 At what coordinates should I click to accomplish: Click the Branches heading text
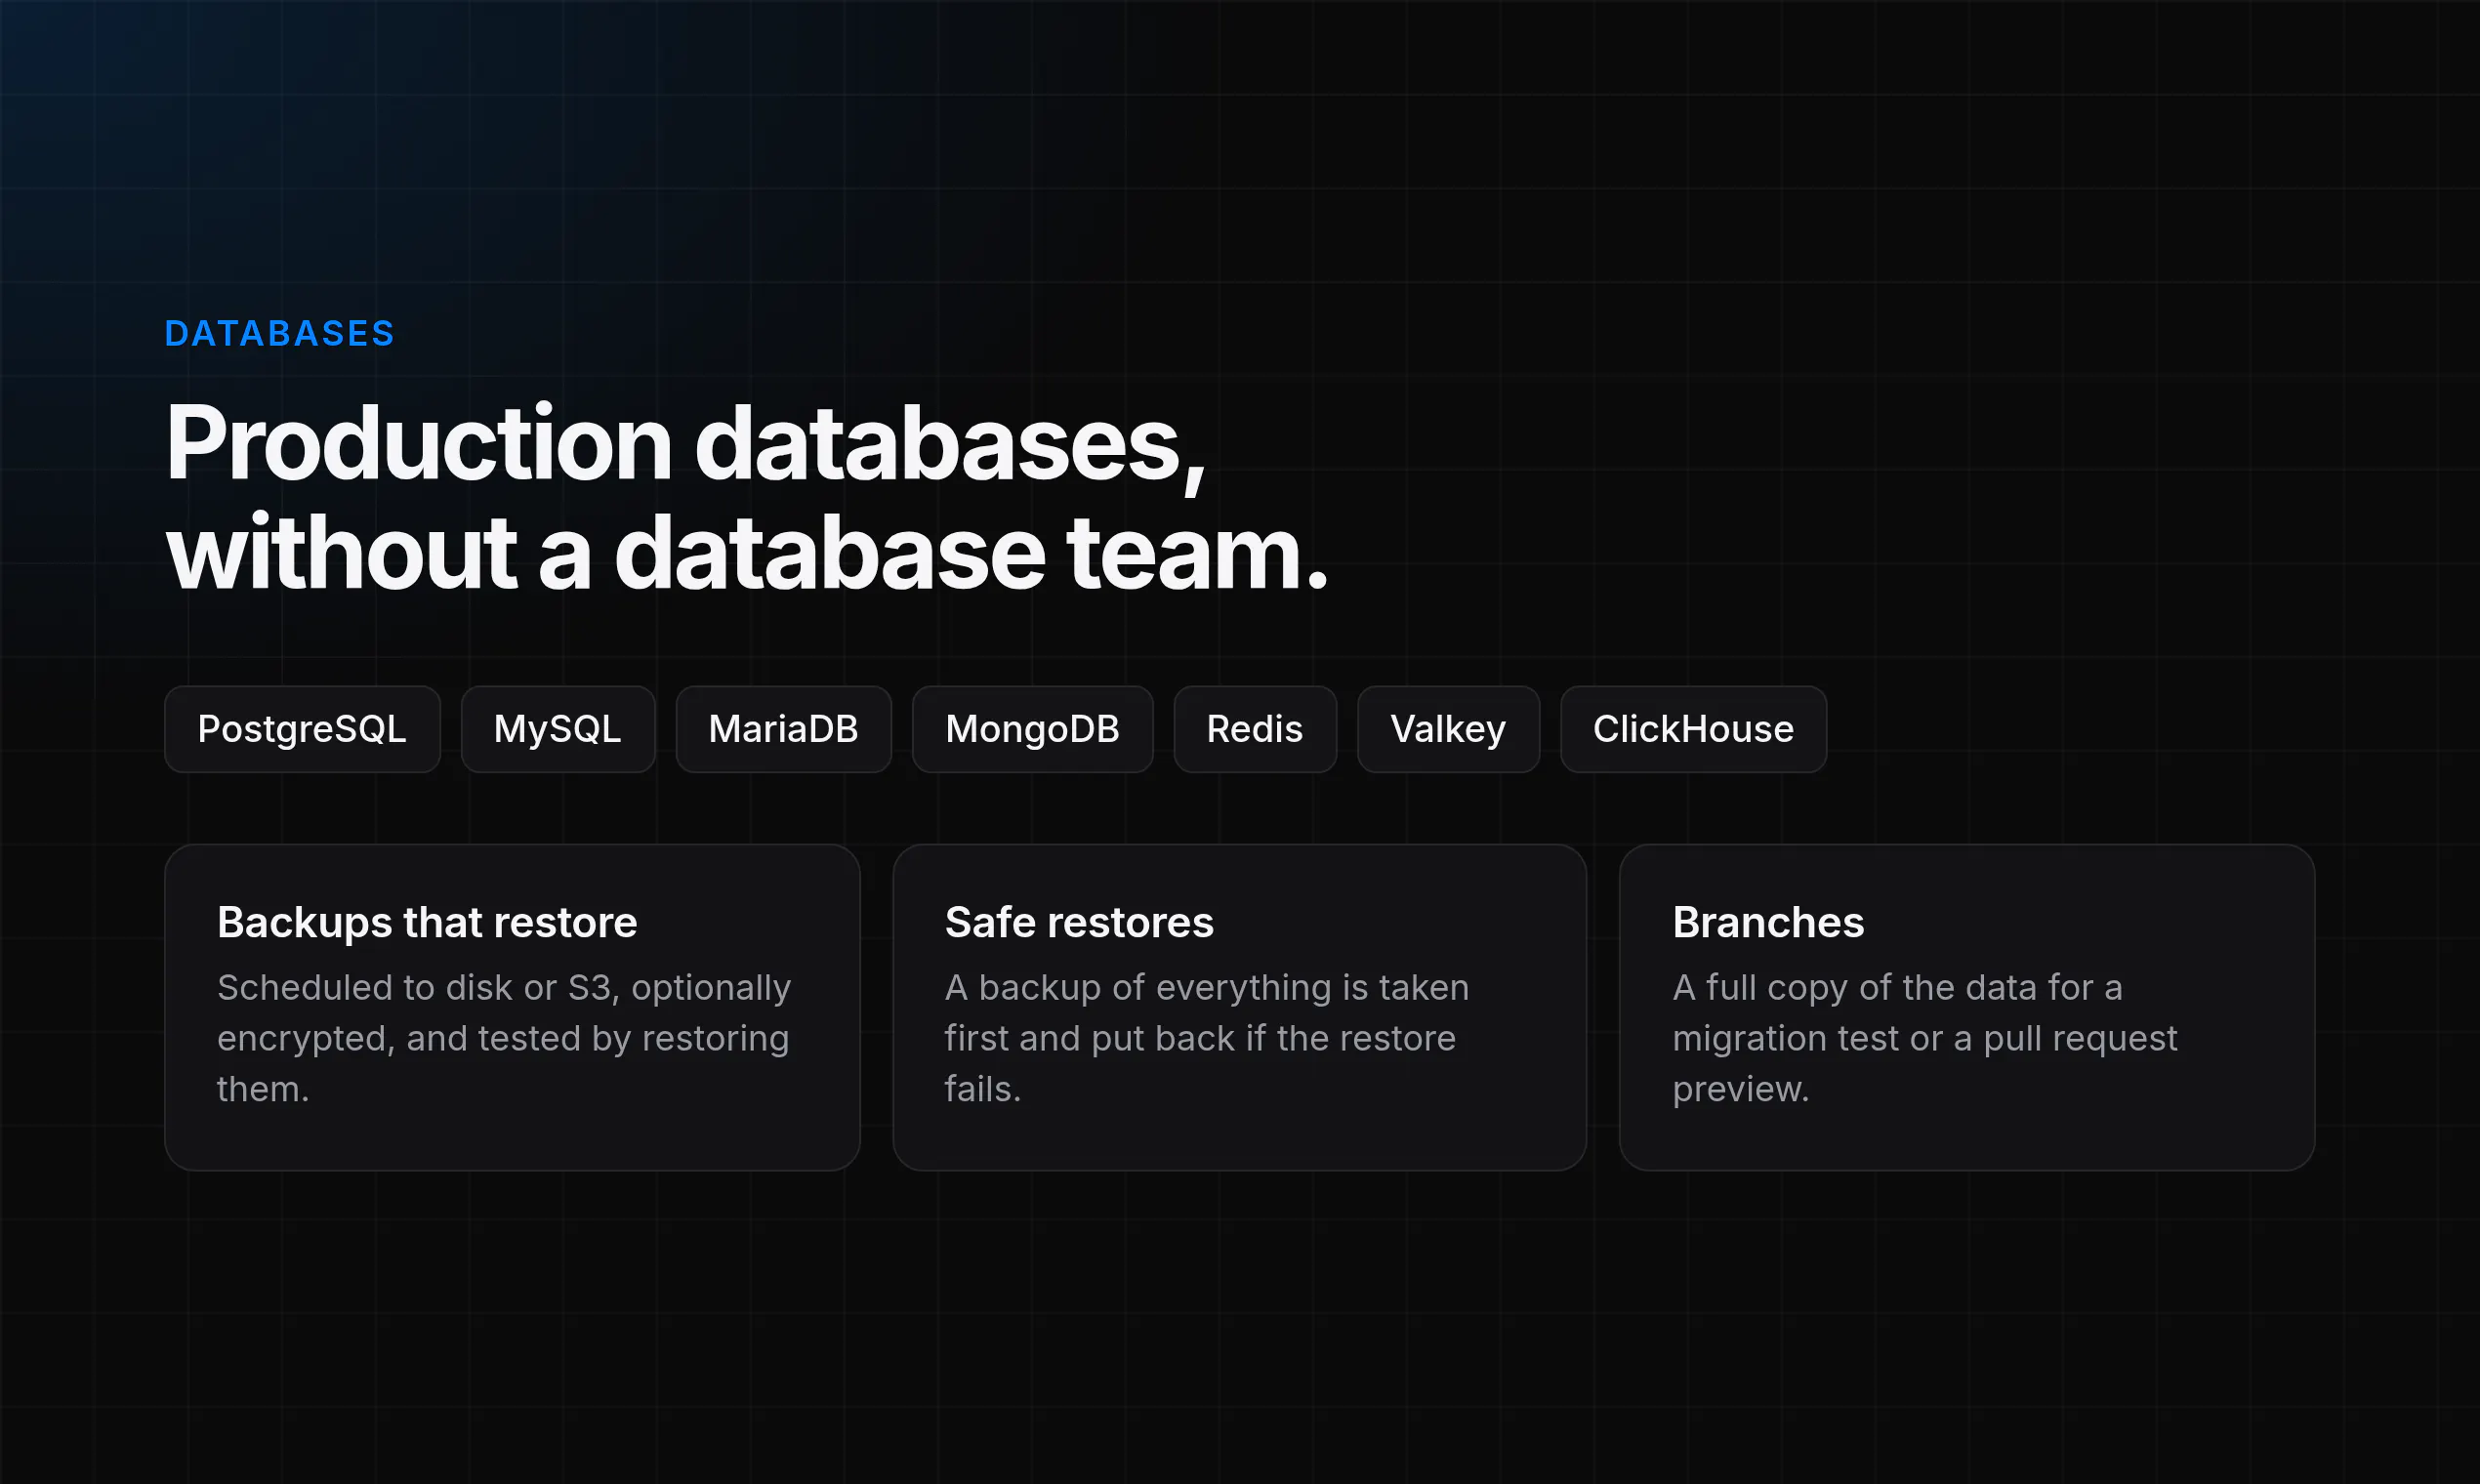pyautogui.click(x=1768, y=922)
